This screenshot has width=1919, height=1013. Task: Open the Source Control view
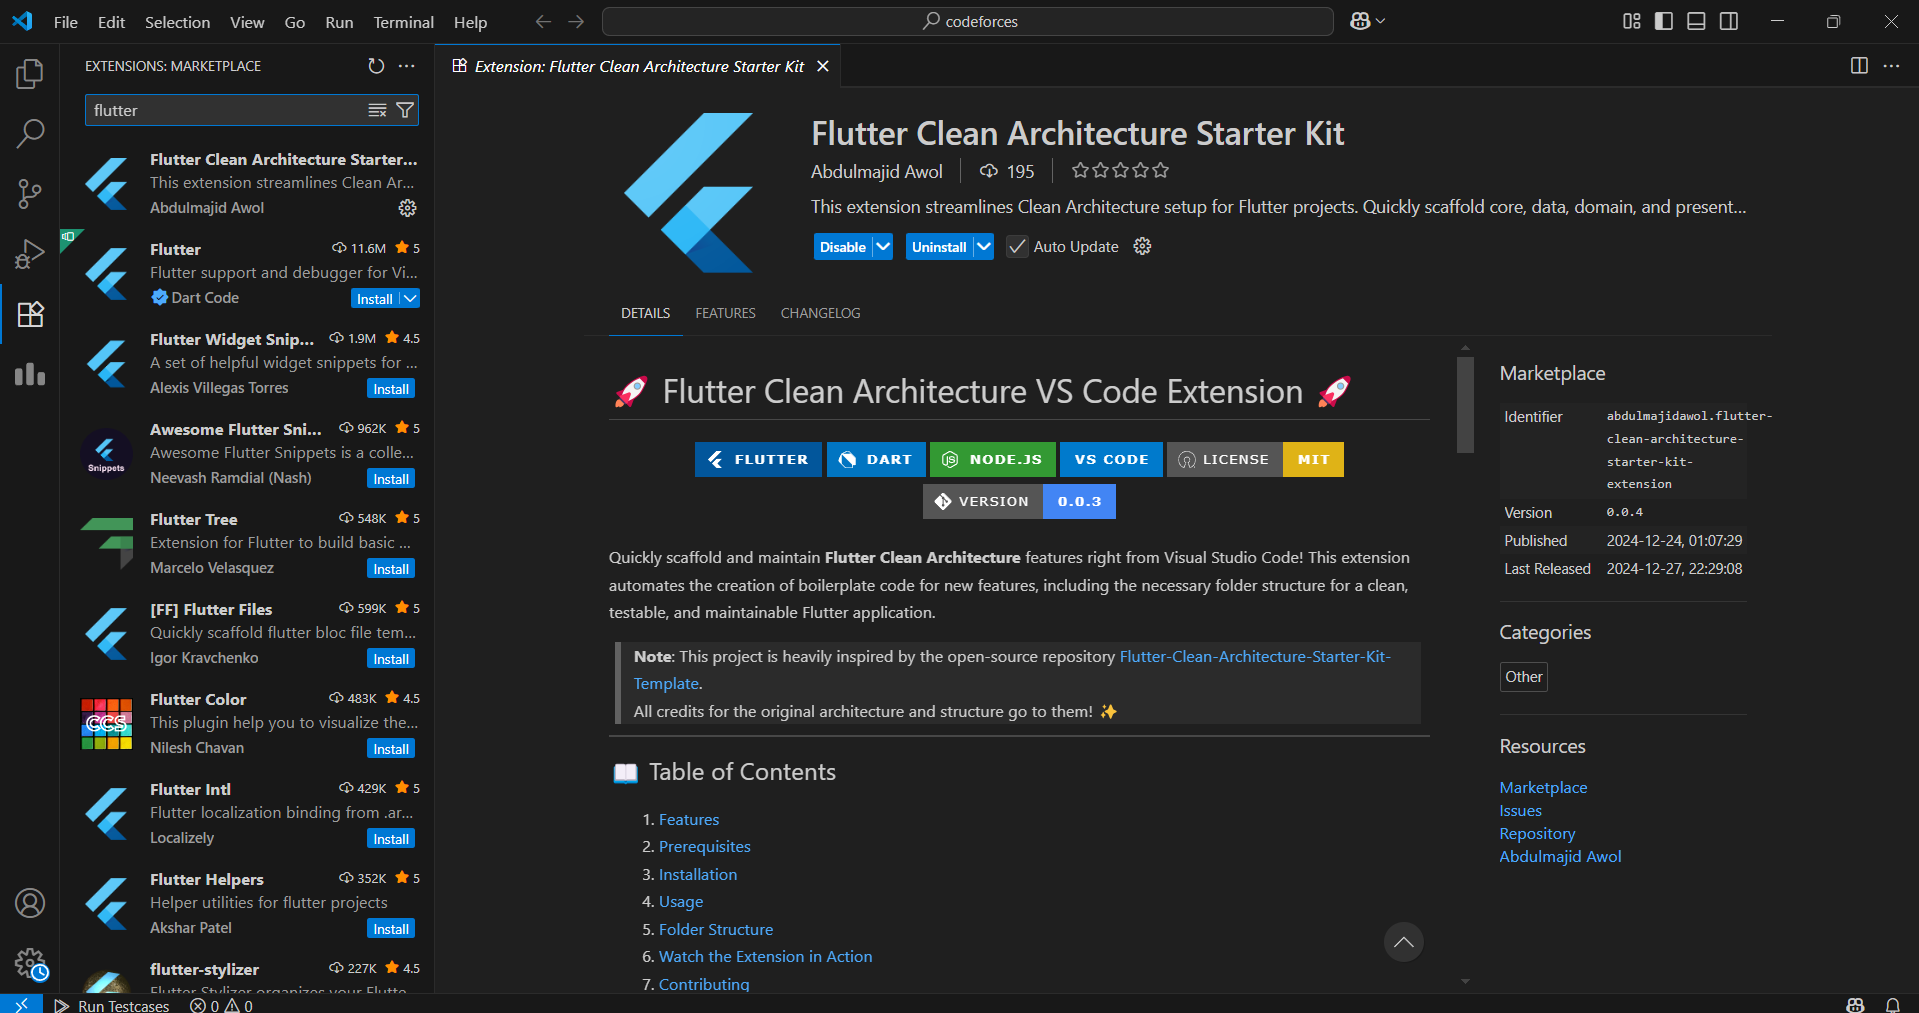click(30, 193)
